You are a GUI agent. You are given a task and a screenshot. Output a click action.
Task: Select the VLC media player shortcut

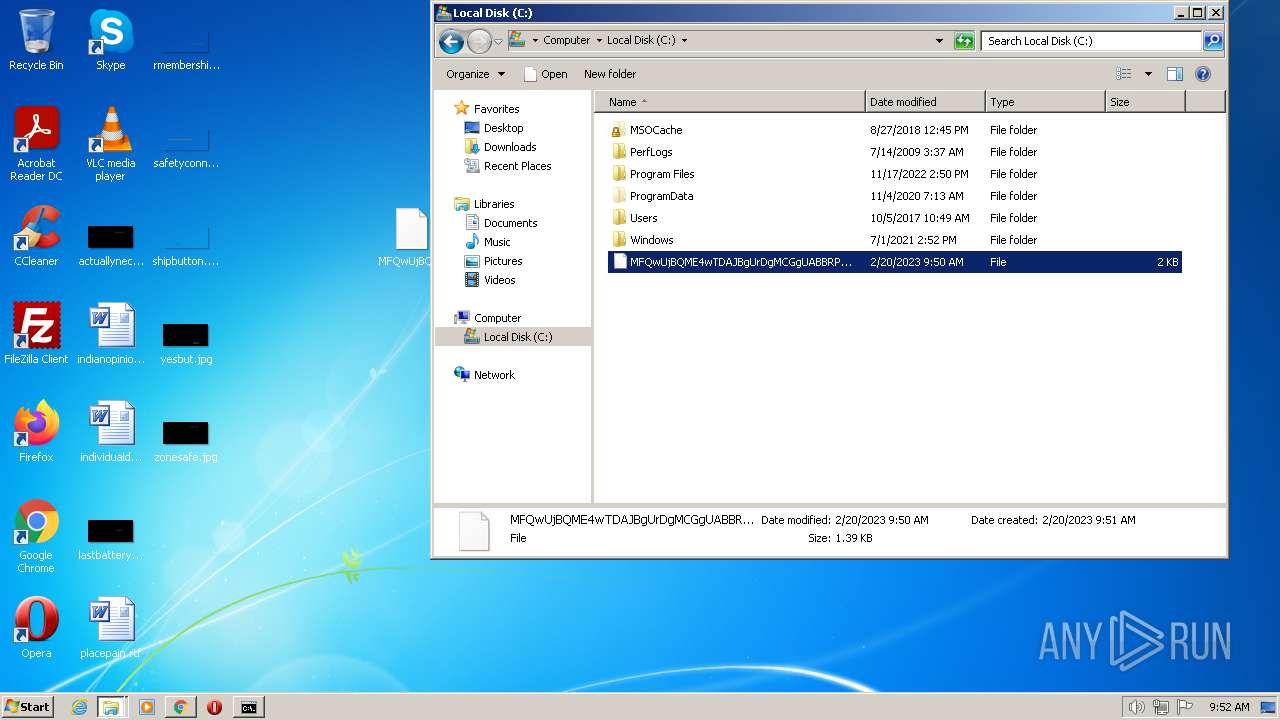tap(111, 144)
